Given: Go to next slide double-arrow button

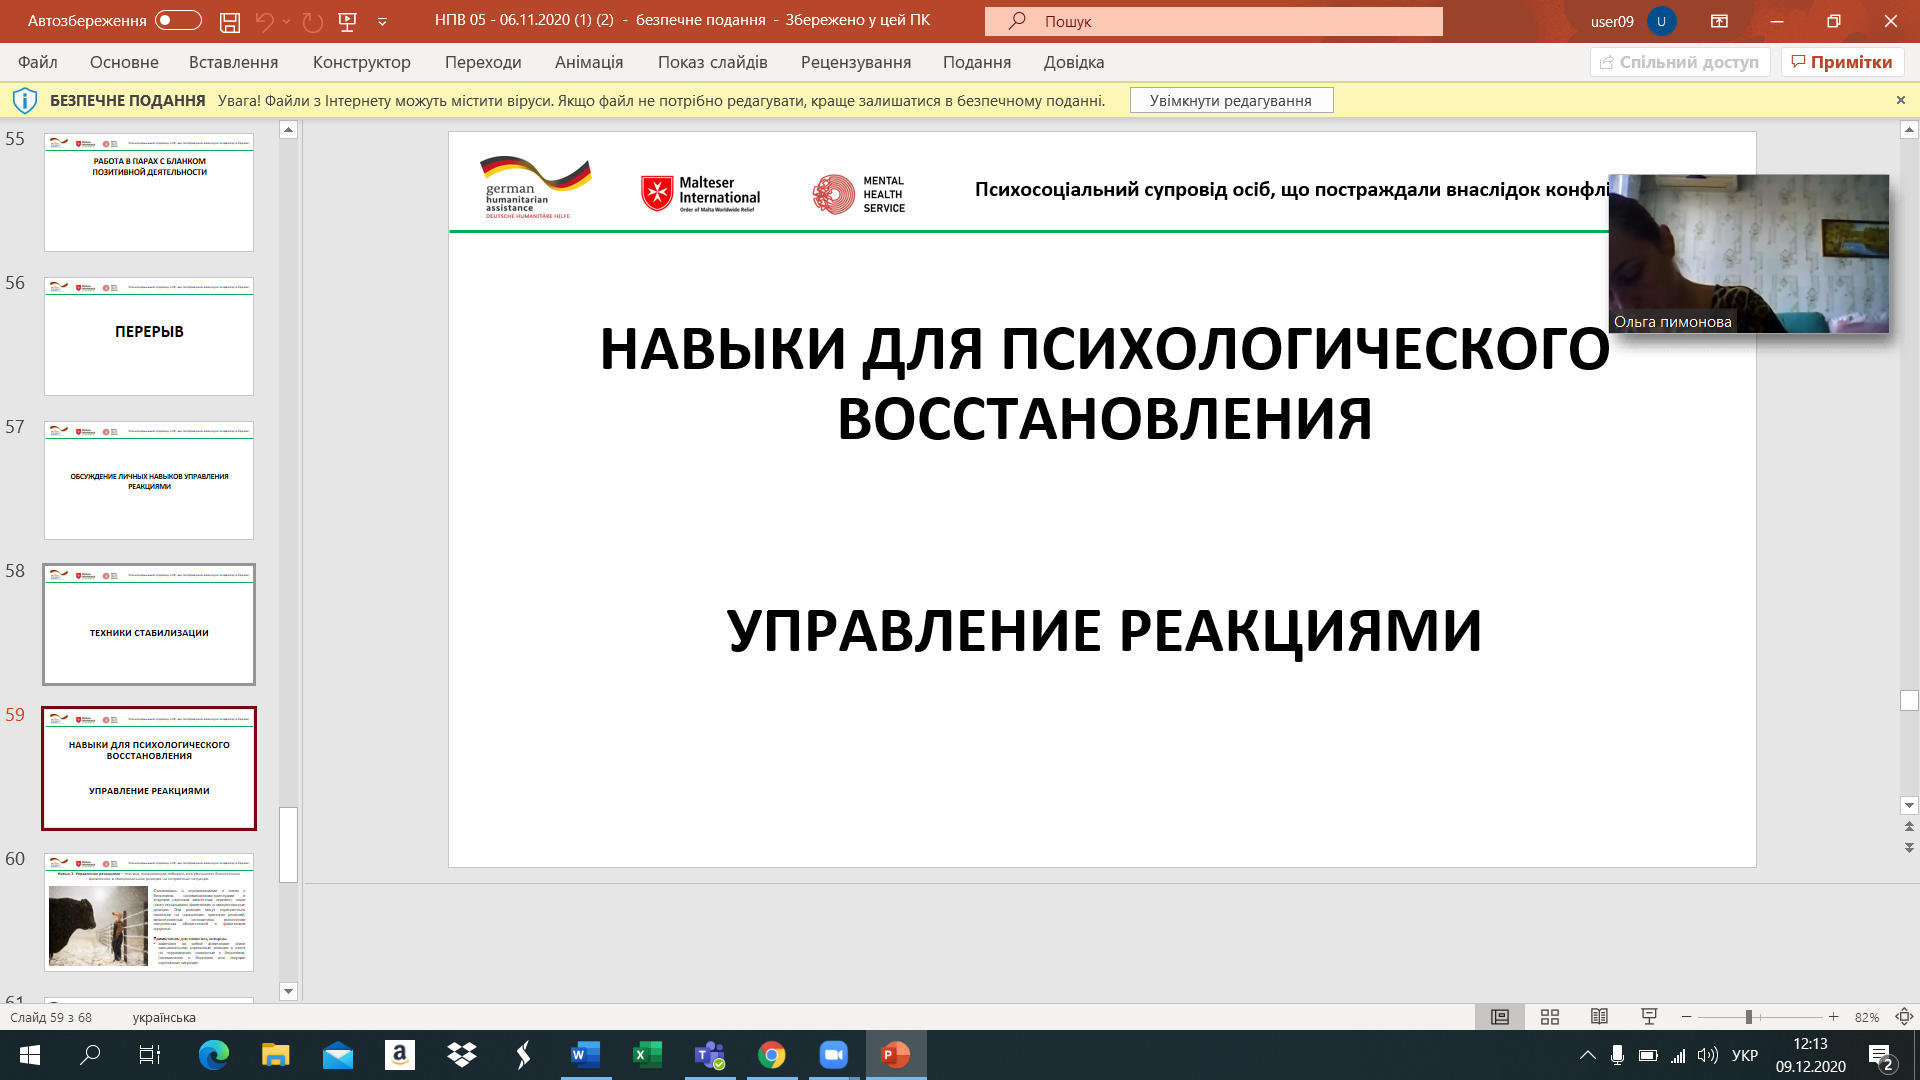Looking at the screenshot, I should (1909, 847).
